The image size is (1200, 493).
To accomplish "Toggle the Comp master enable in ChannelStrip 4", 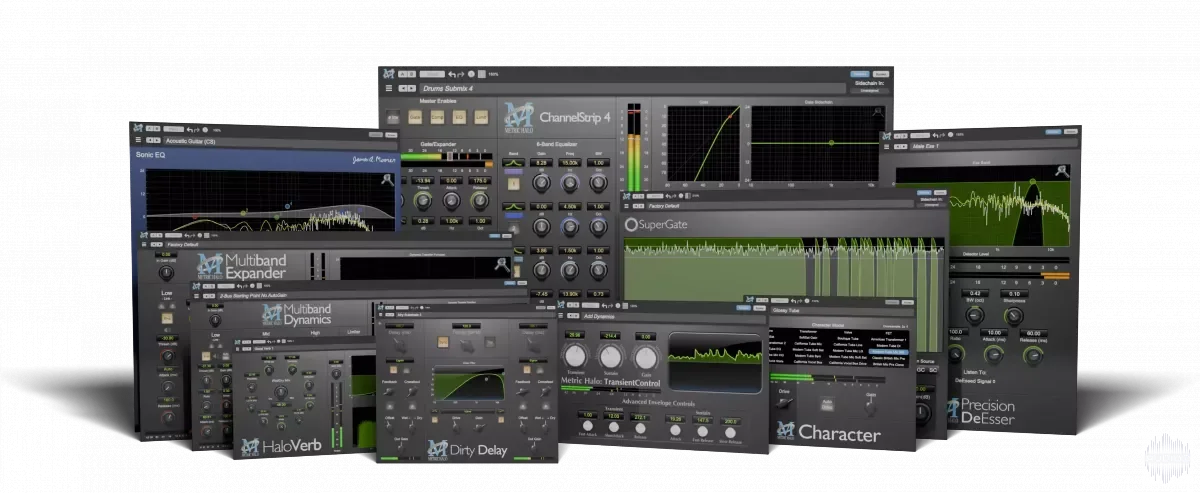I will point(437,117).
